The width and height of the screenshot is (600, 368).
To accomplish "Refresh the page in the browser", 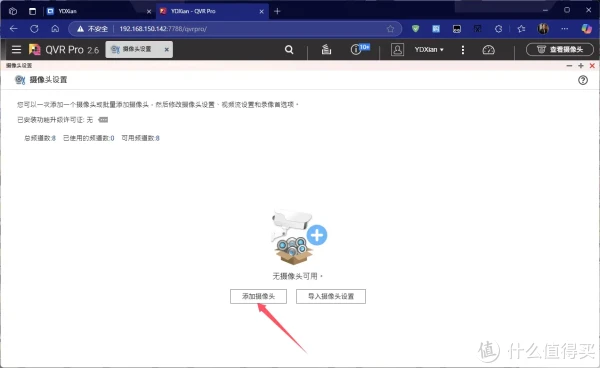I will 34,29.
